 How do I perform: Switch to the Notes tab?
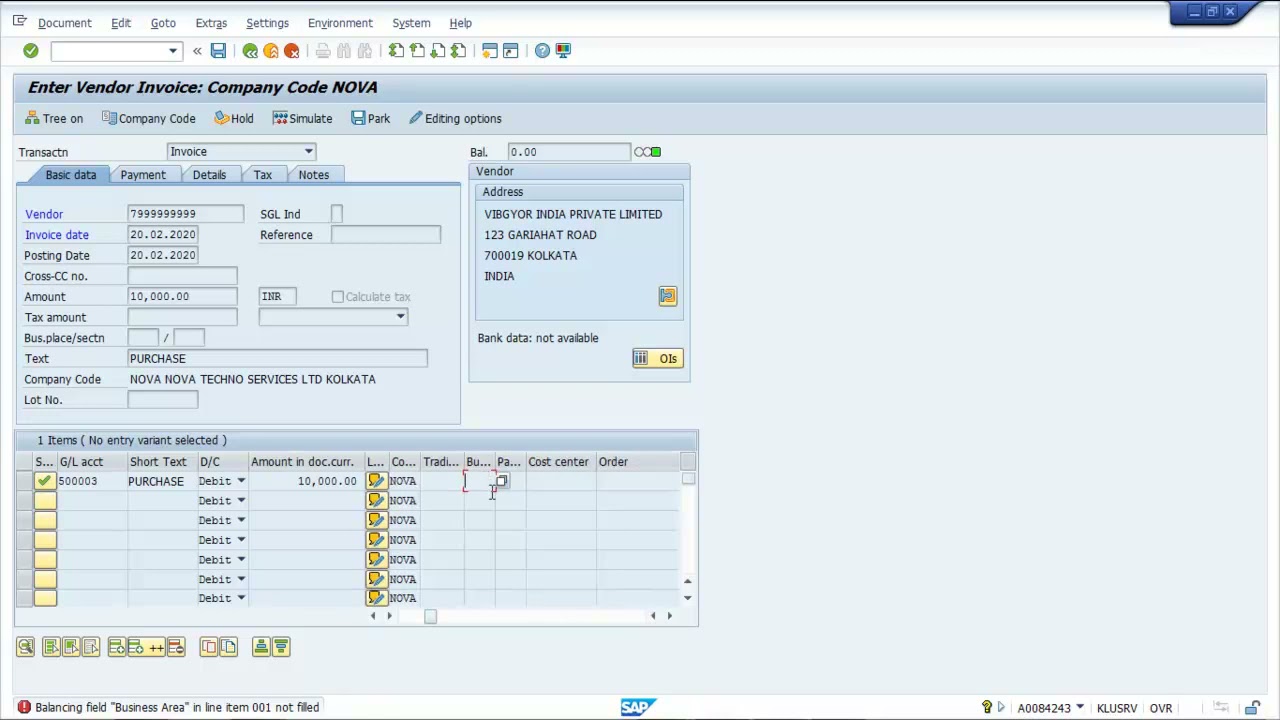tap(314, 175)
